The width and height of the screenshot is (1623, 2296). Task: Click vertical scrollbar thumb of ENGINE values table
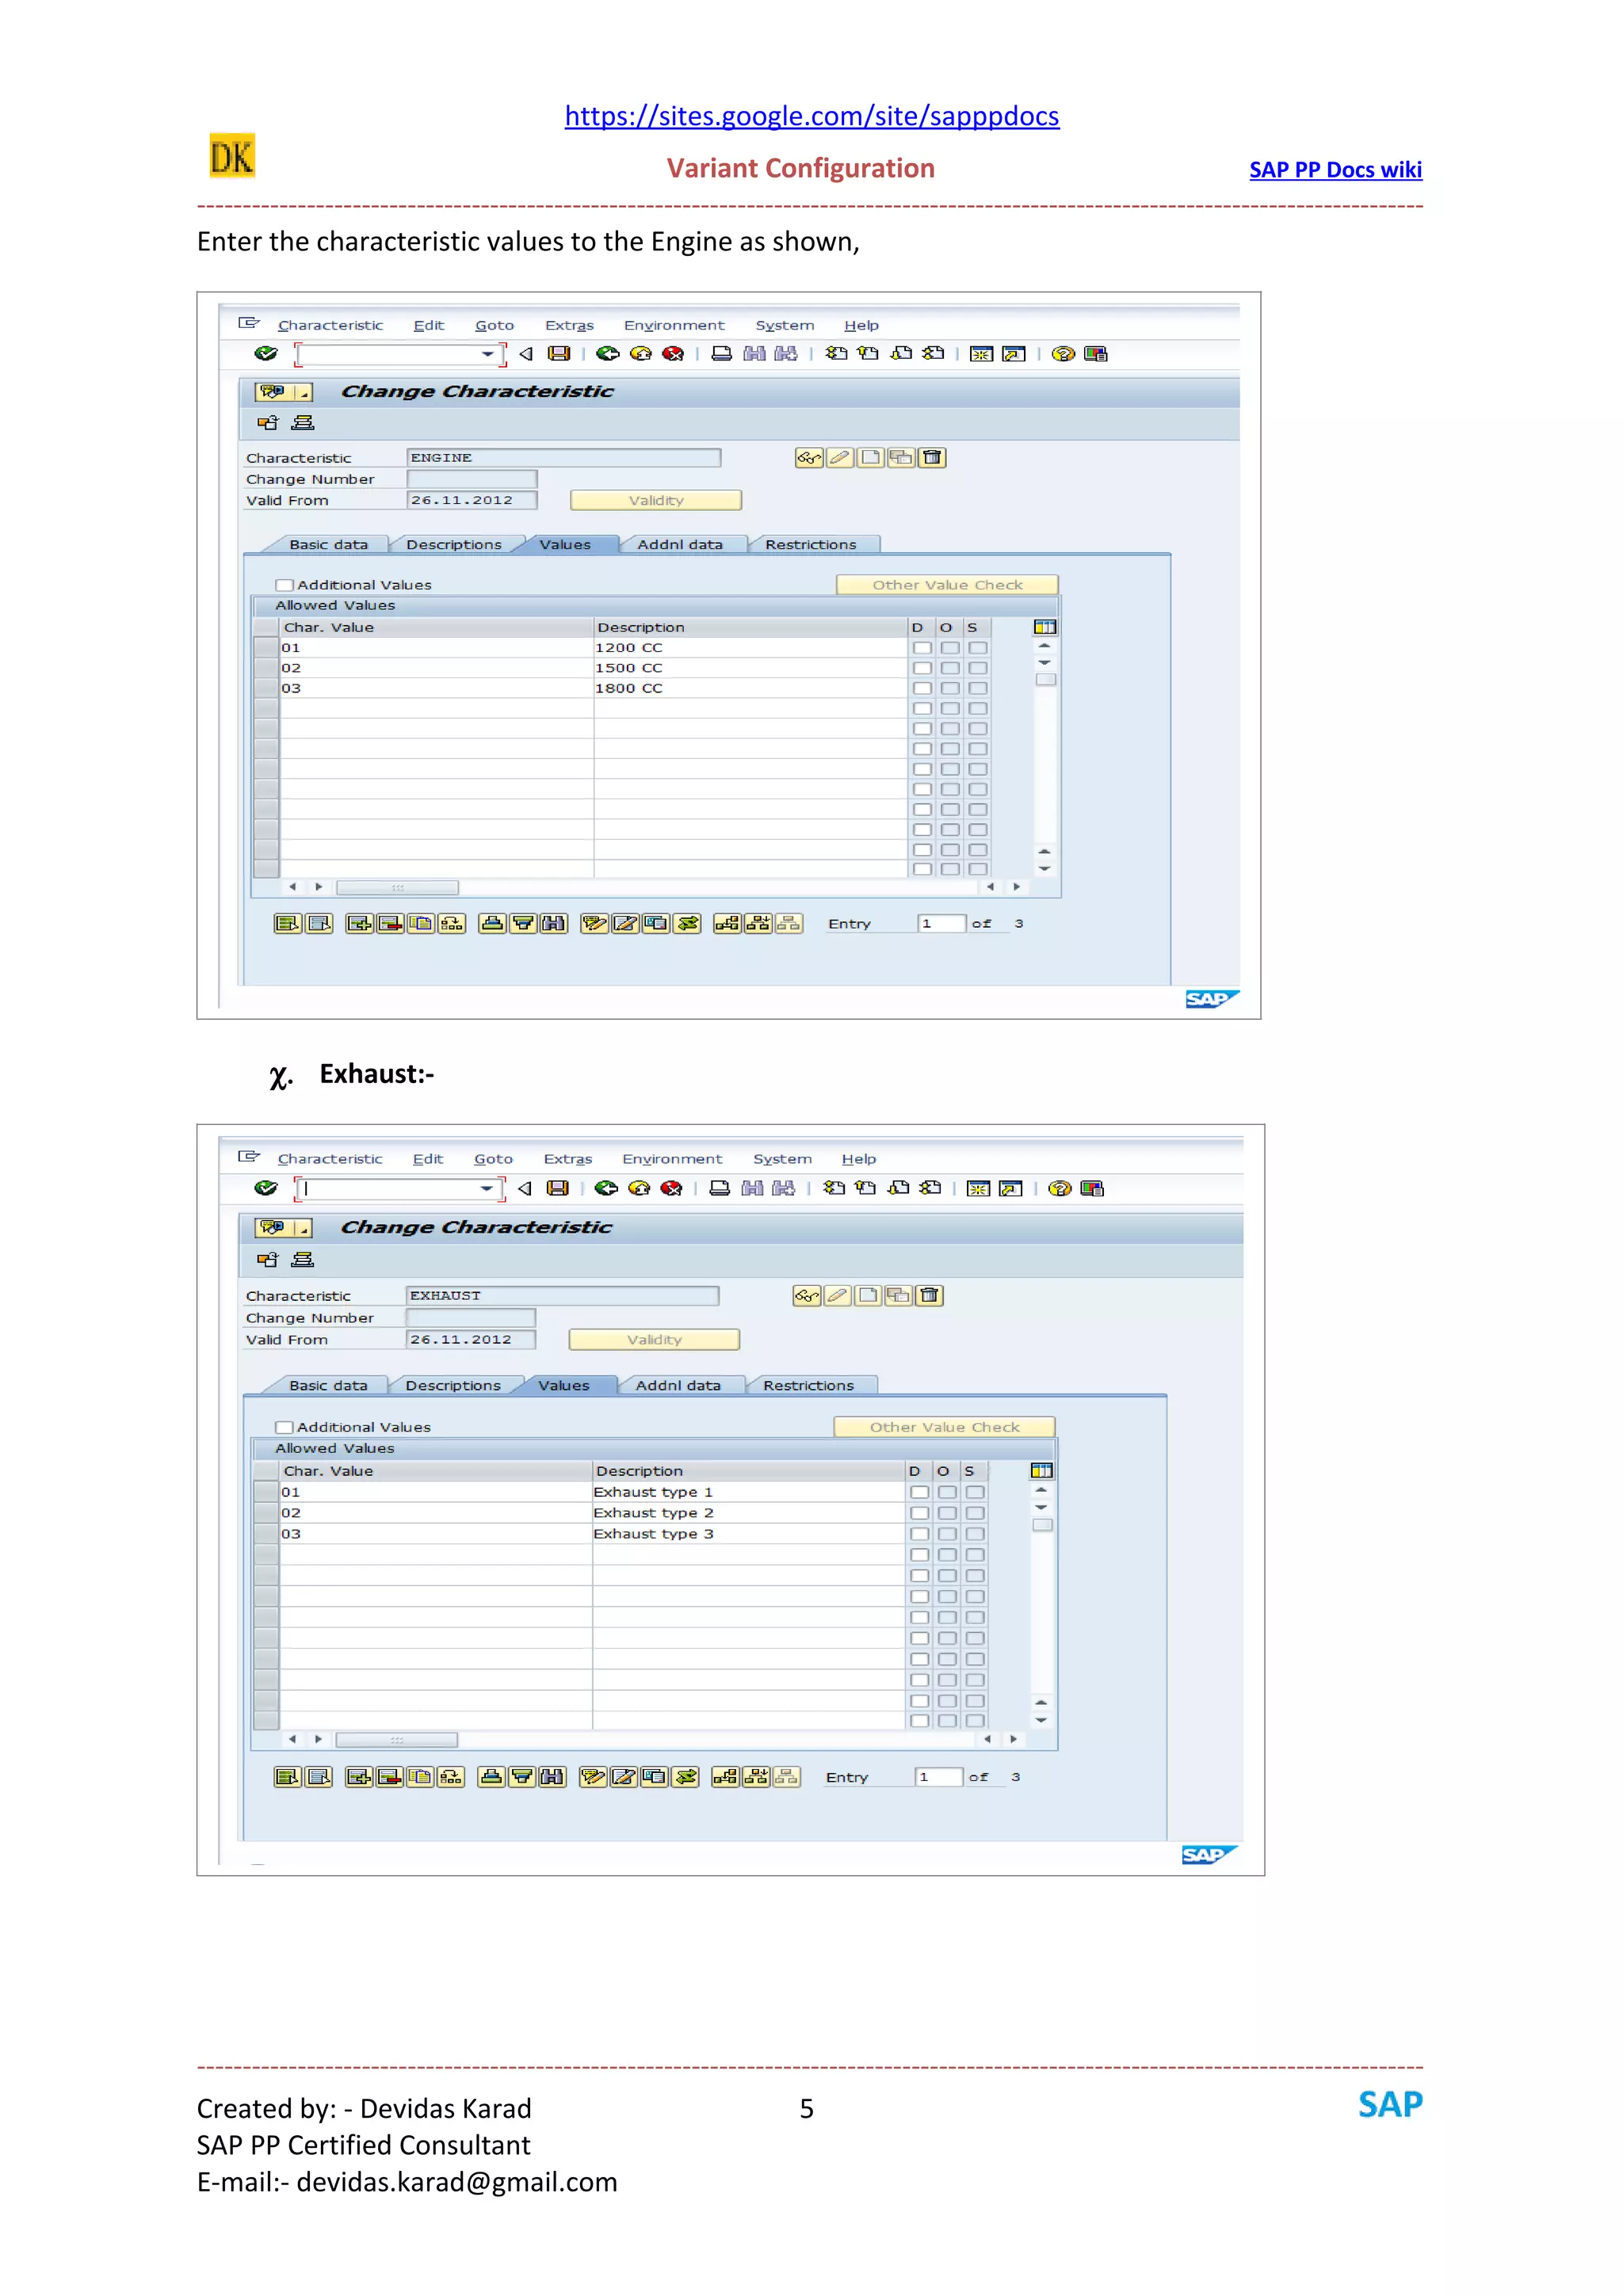[1045, 680]
